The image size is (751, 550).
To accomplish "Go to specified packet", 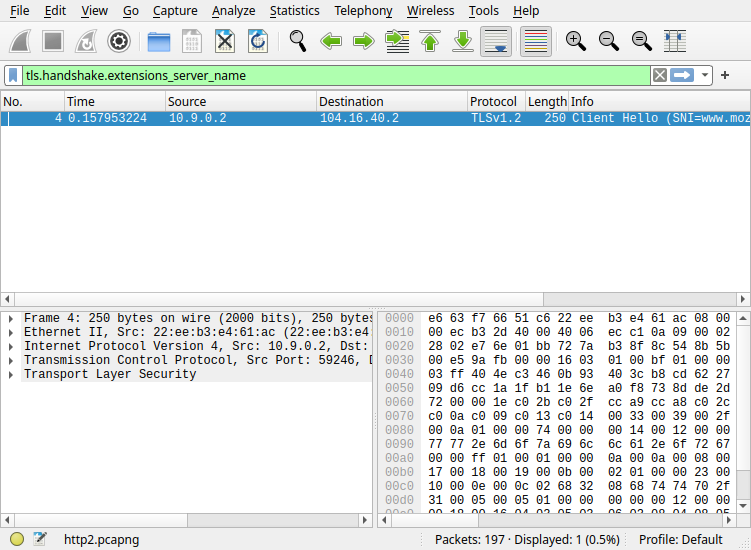I will point(397,41).
